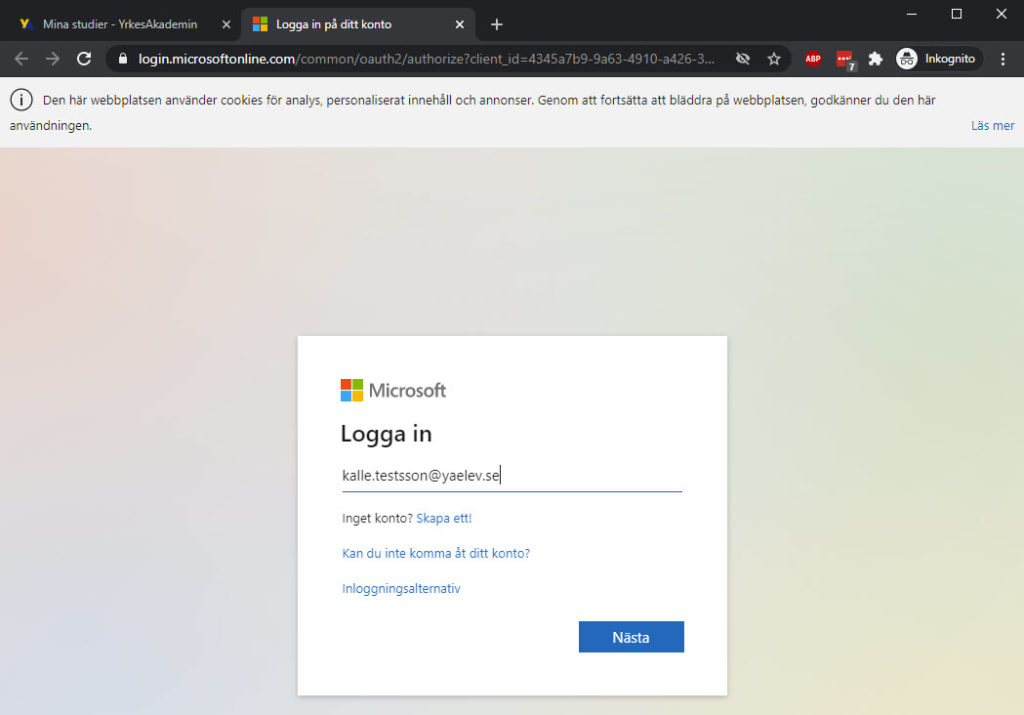Click the browser forward arrow
The height and width of the screenshot is (715, 1024).
coord(53,59)
